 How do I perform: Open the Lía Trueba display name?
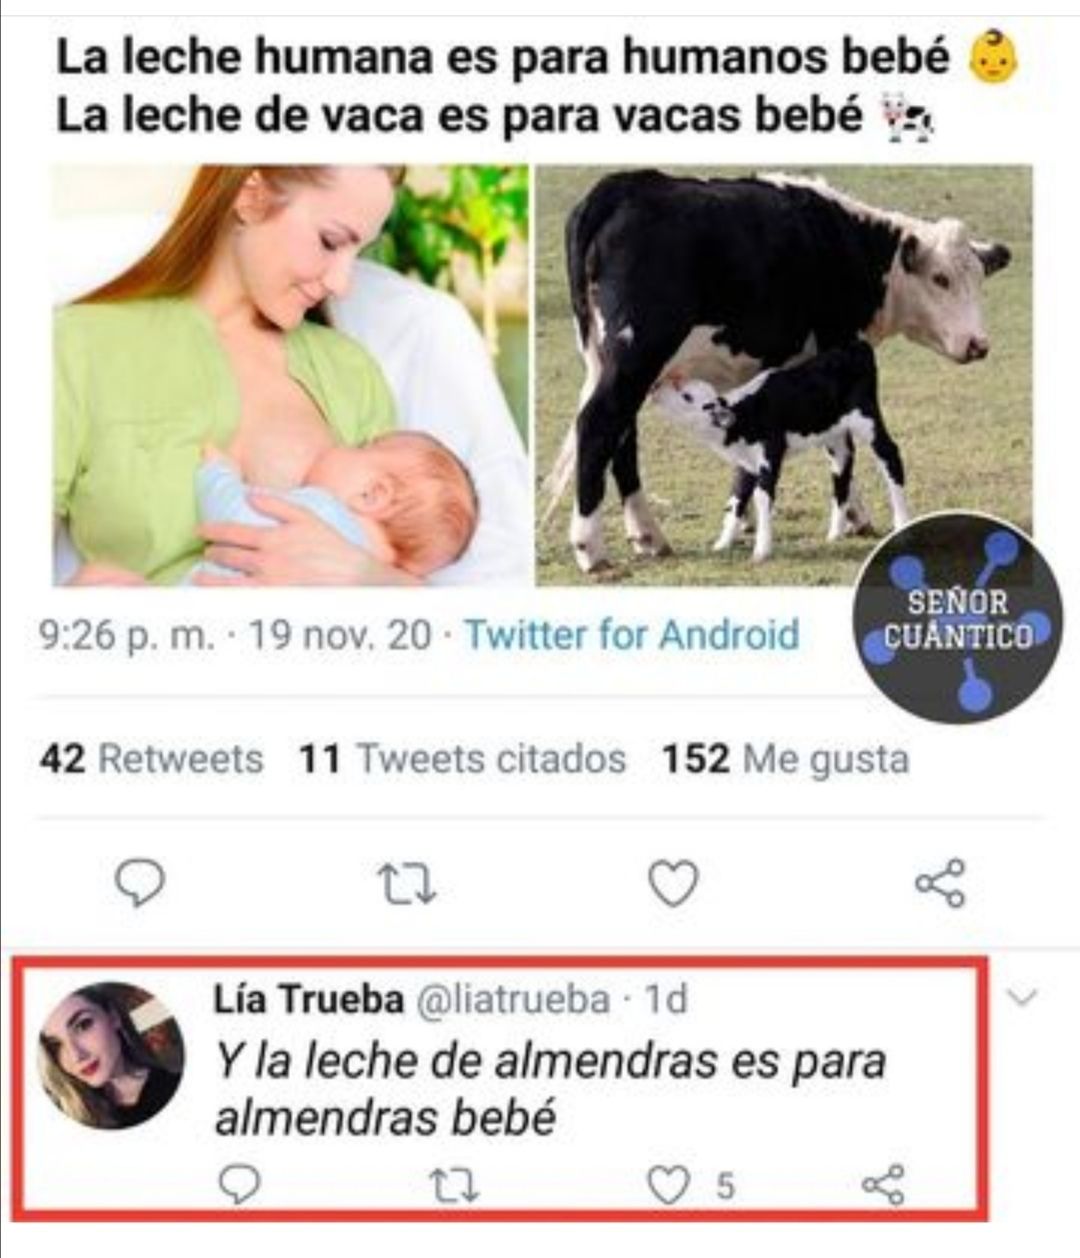309,998
